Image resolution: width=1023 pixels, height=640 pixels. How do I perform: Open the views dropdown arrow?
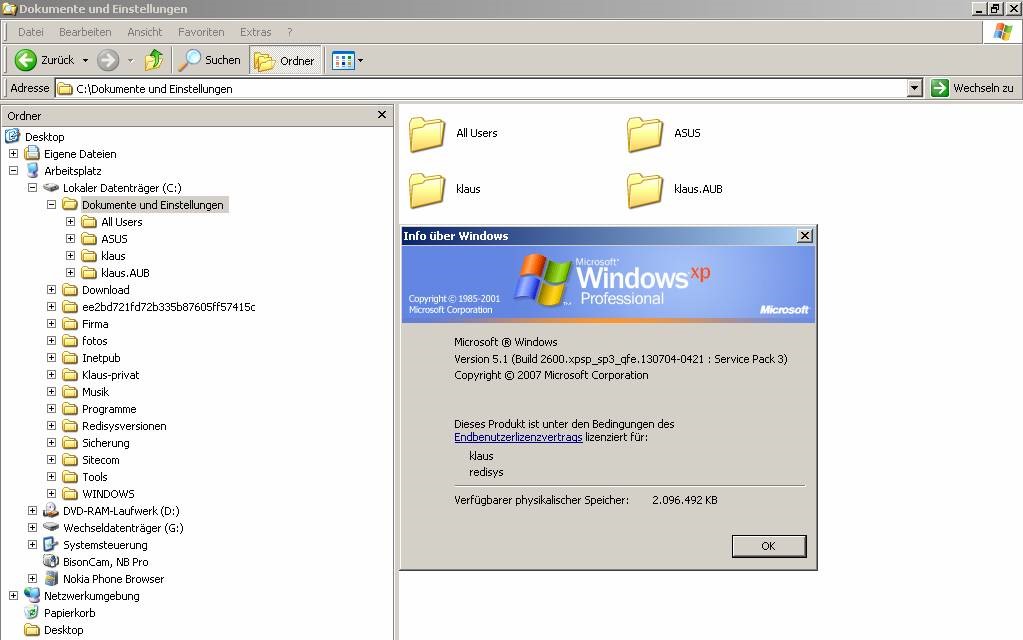361,61
